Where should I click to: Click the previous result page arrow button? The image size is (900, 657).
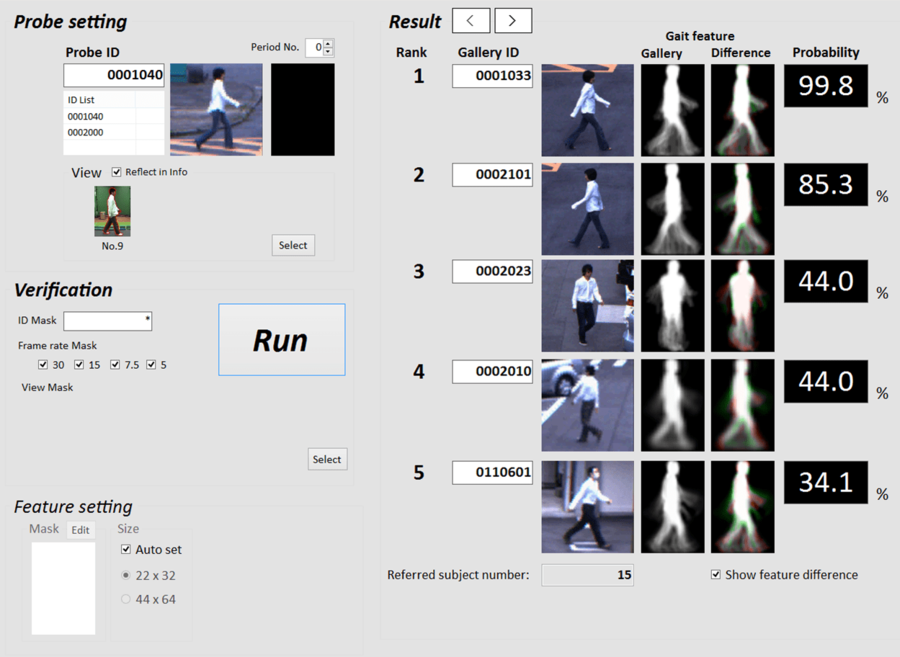point(471,21)
